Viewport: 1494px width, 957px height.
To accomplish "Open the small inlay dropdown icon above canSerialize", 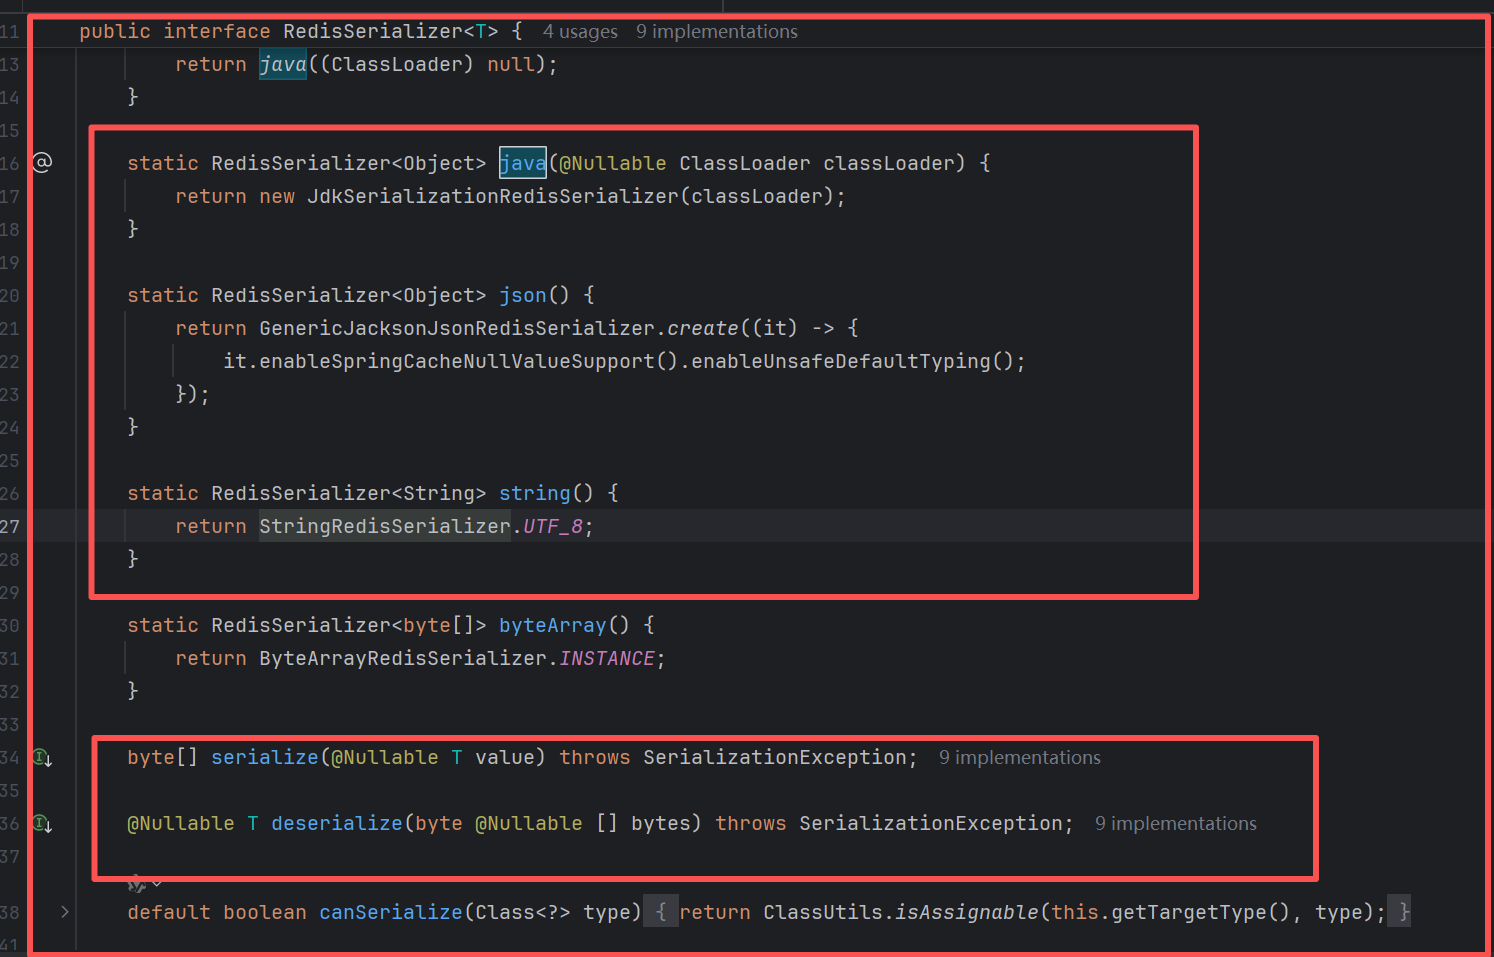I will pyautogui.click(x=145, y=884).
